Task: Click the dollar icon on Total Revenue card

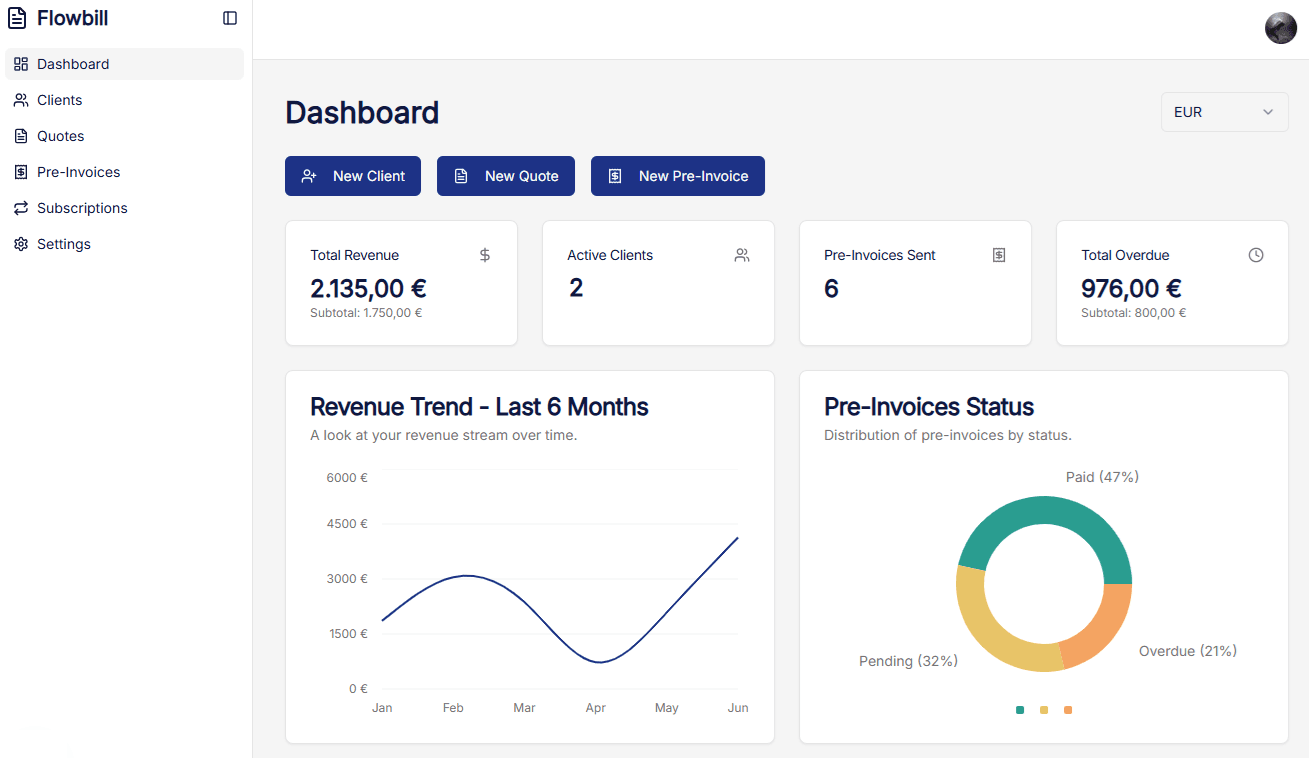Action: [x=485, y=255]
